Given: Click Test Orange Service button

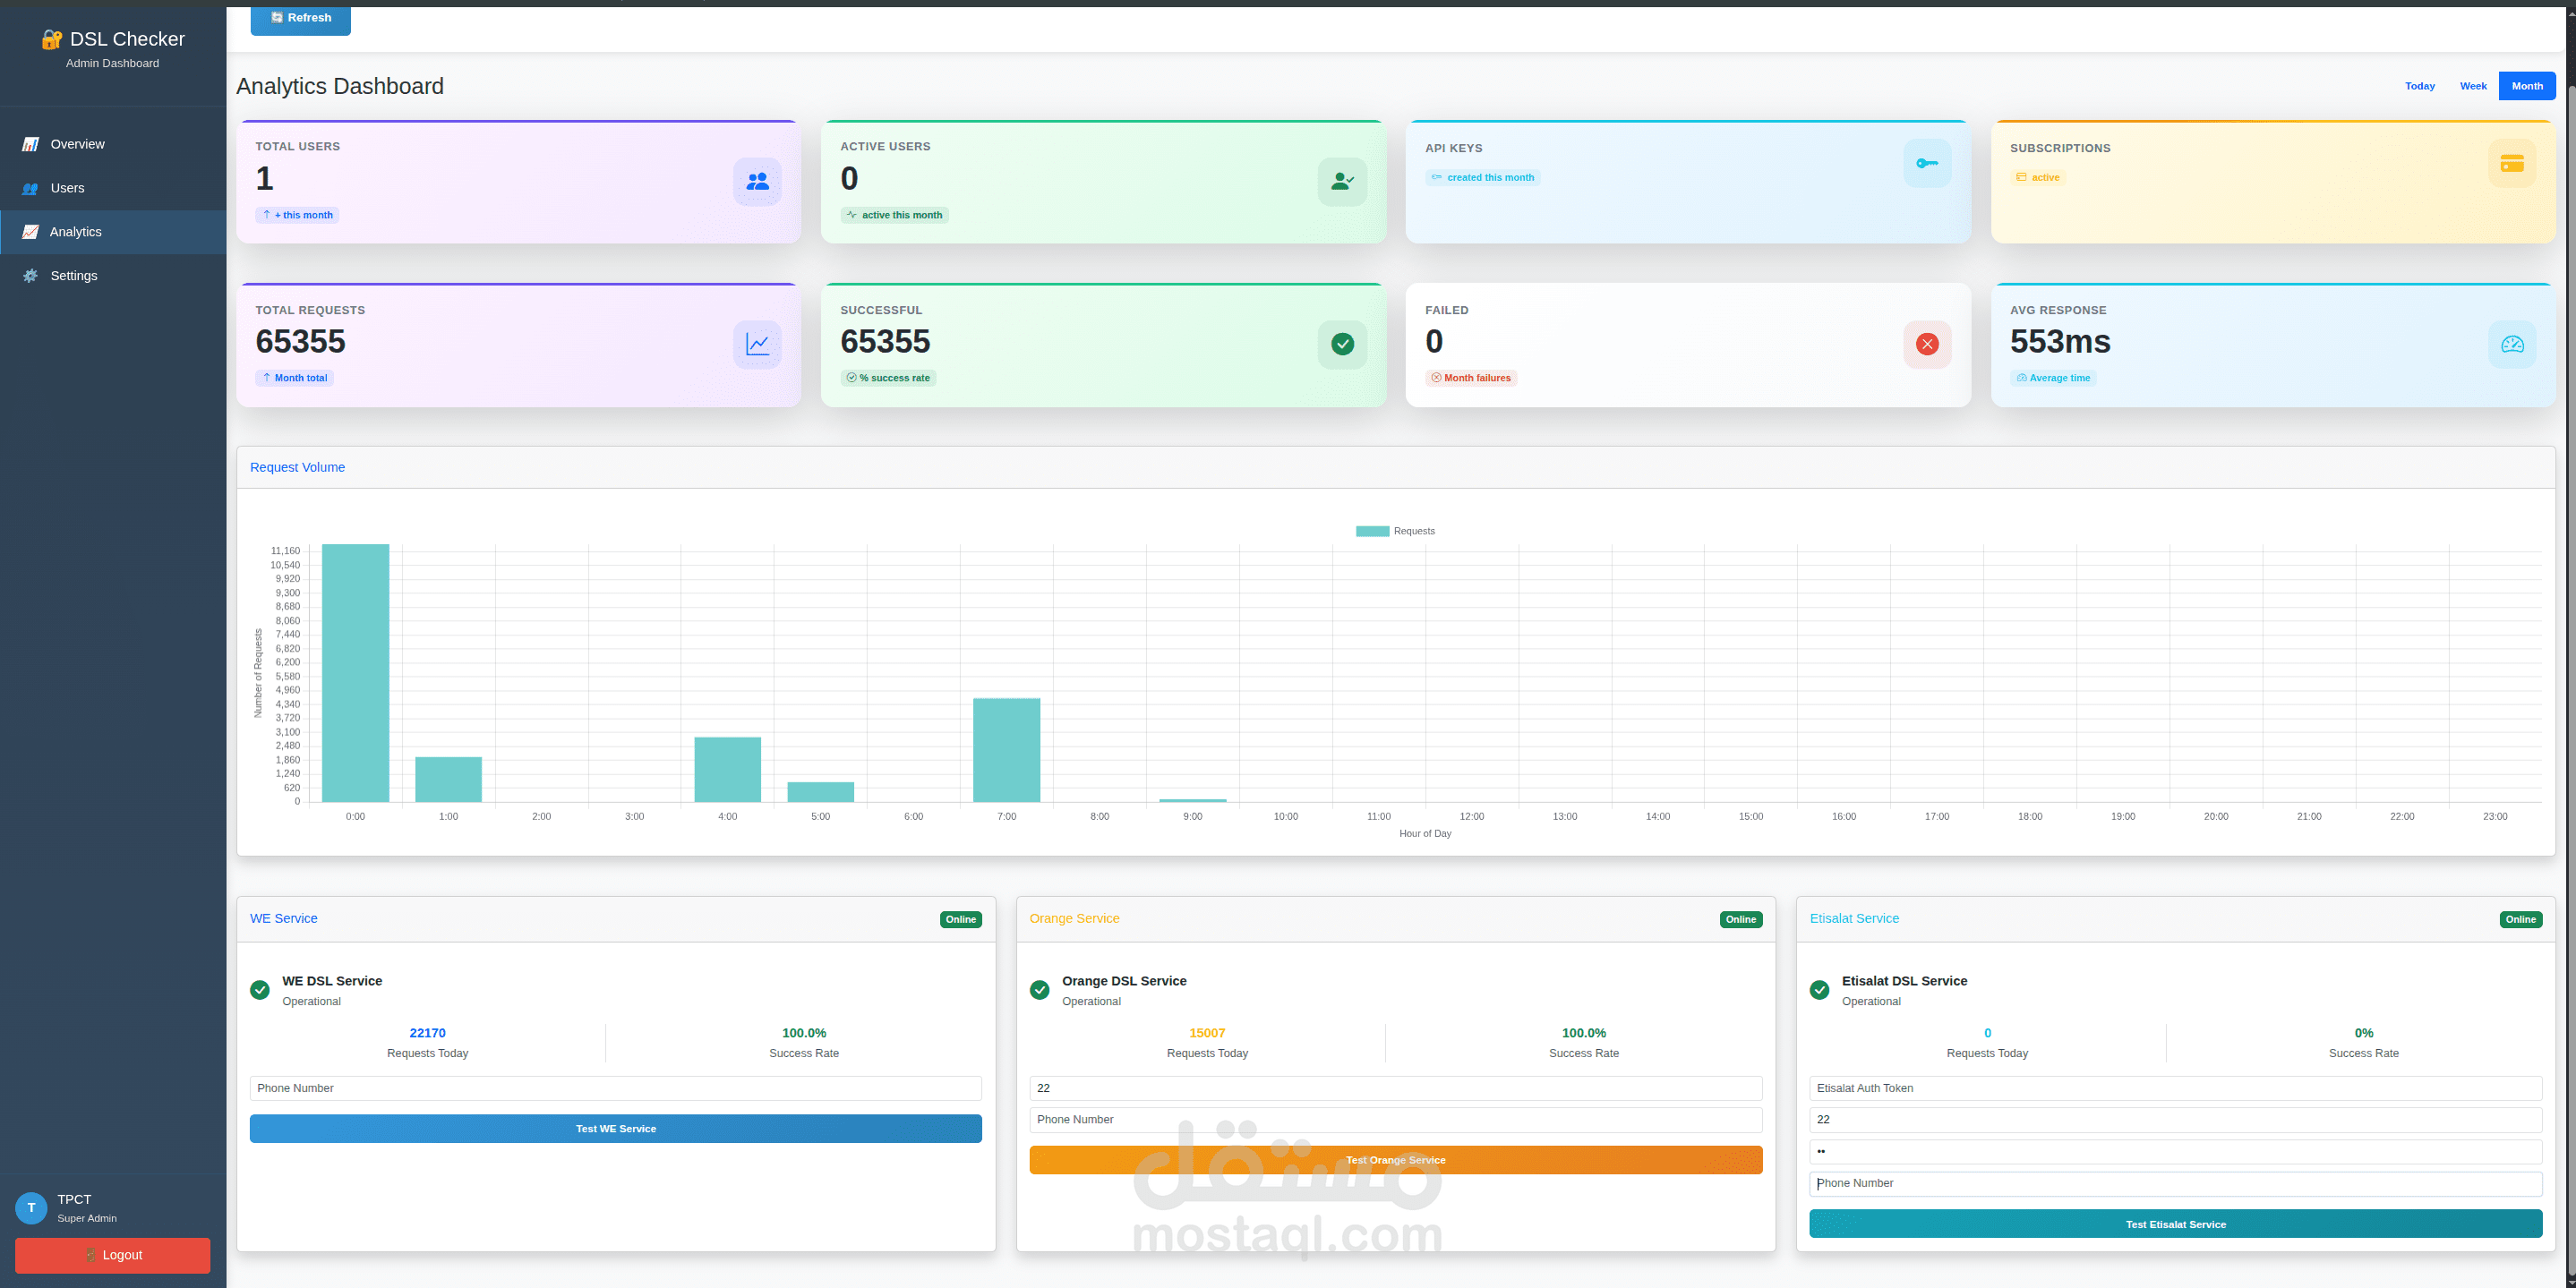Looking at the screenshot, I should [1396, 1160].
